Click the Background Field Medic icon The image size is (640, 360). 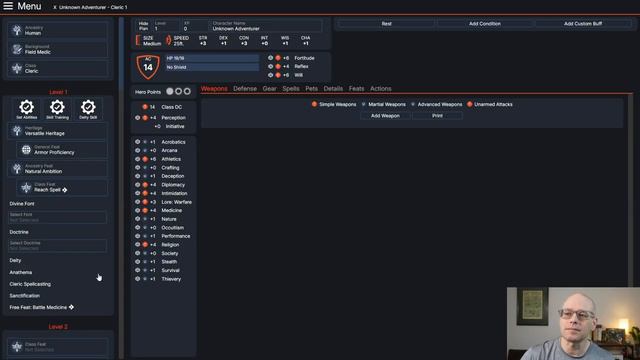pos(17,49)
